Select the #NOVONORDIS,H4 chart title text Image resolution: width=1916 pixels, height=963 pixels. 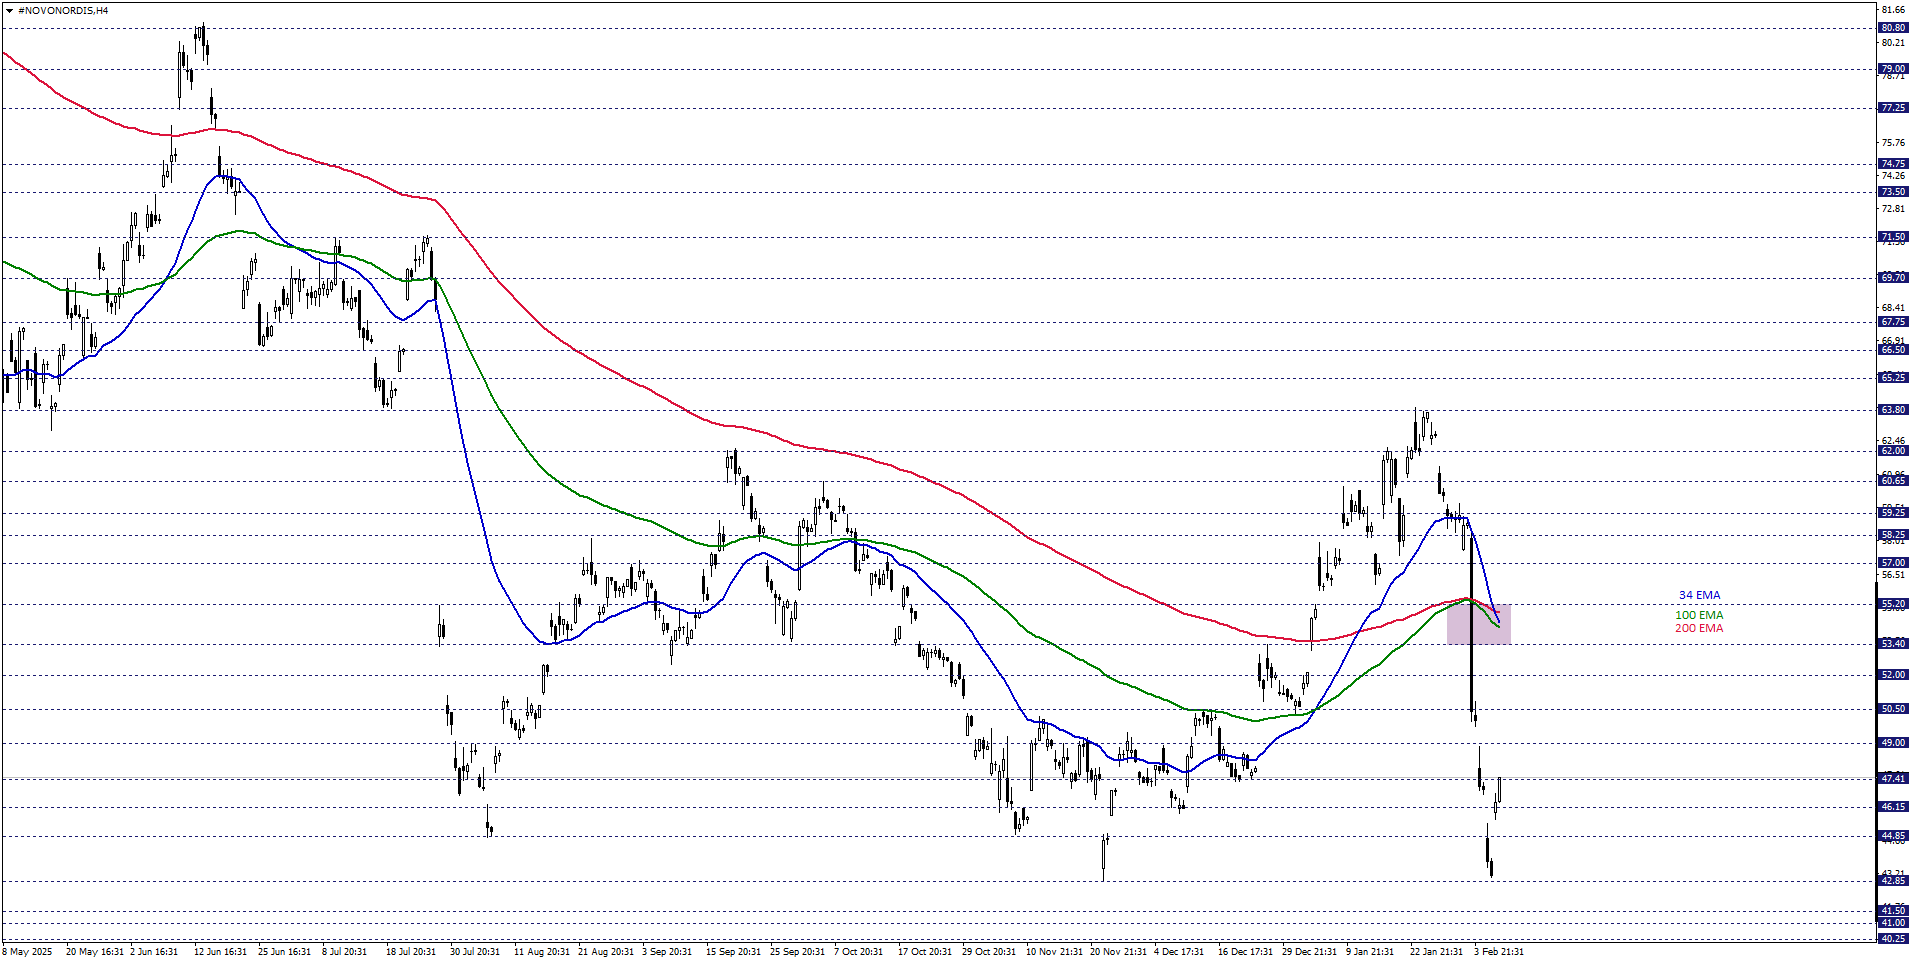(x=62, y=9)
